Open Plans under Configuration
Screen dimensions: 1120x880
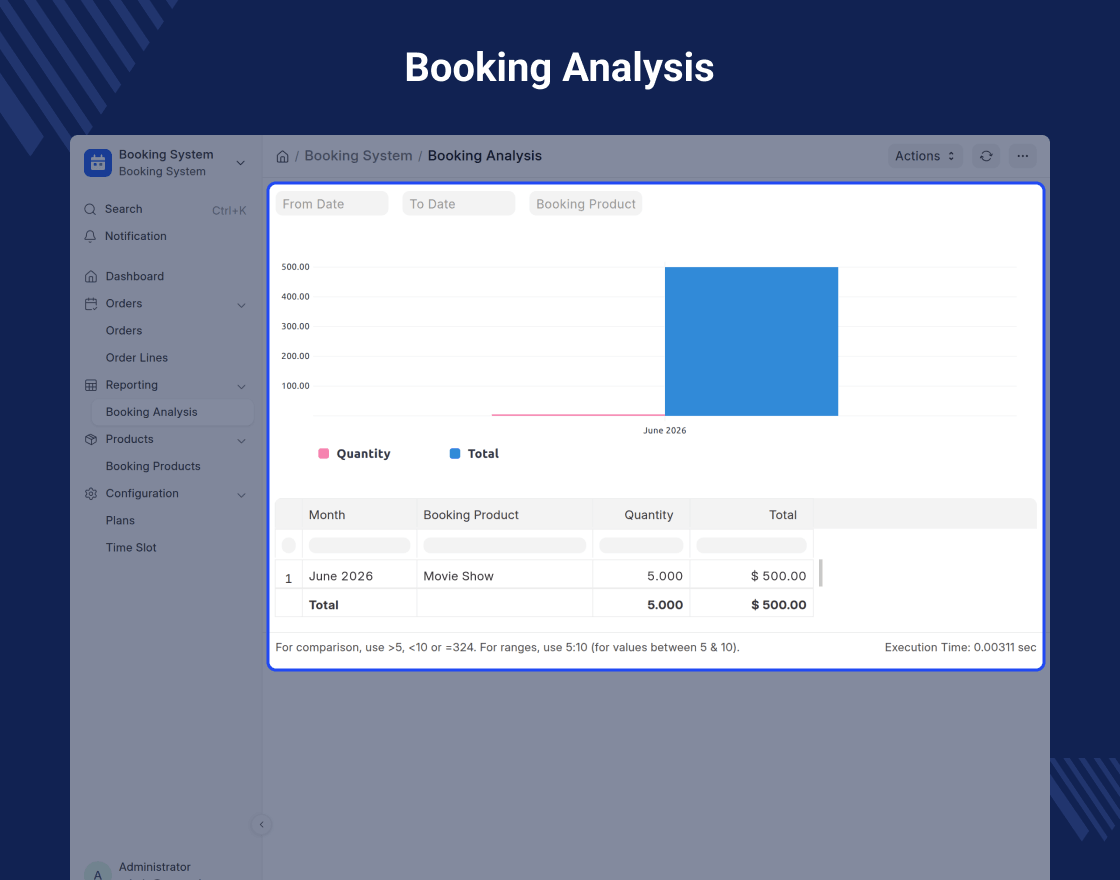[120, 521]
